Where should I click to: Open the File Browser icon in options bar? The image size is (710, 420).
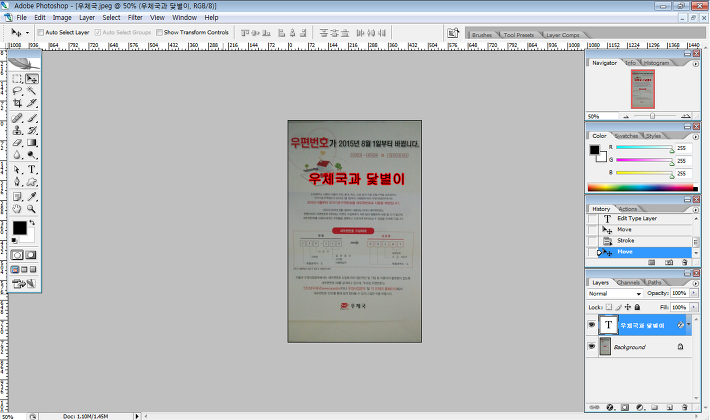(x=453, y=33)
